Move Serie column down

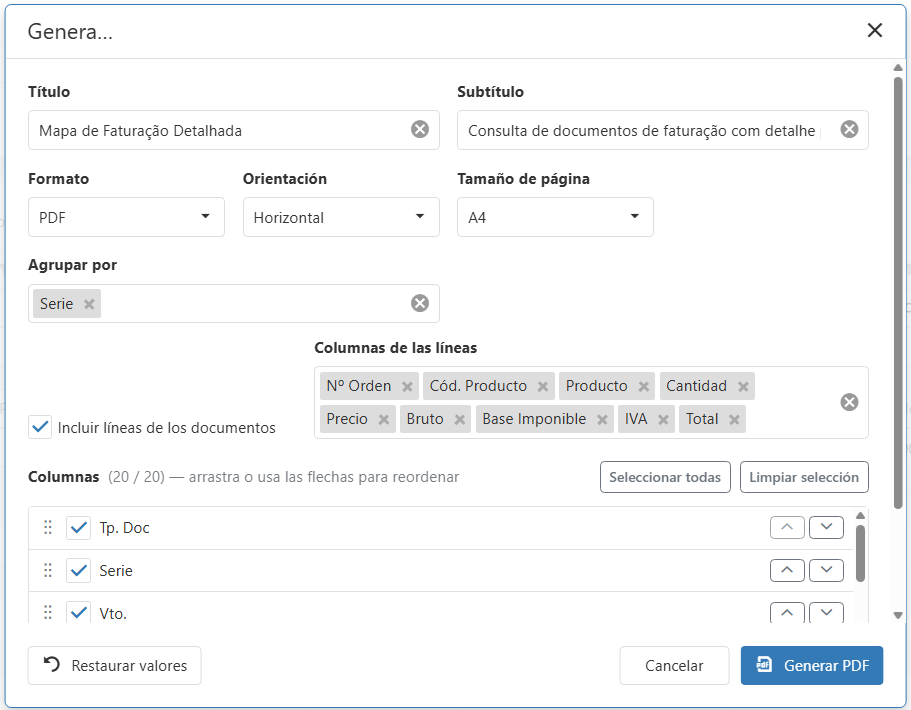pos(826,571)
